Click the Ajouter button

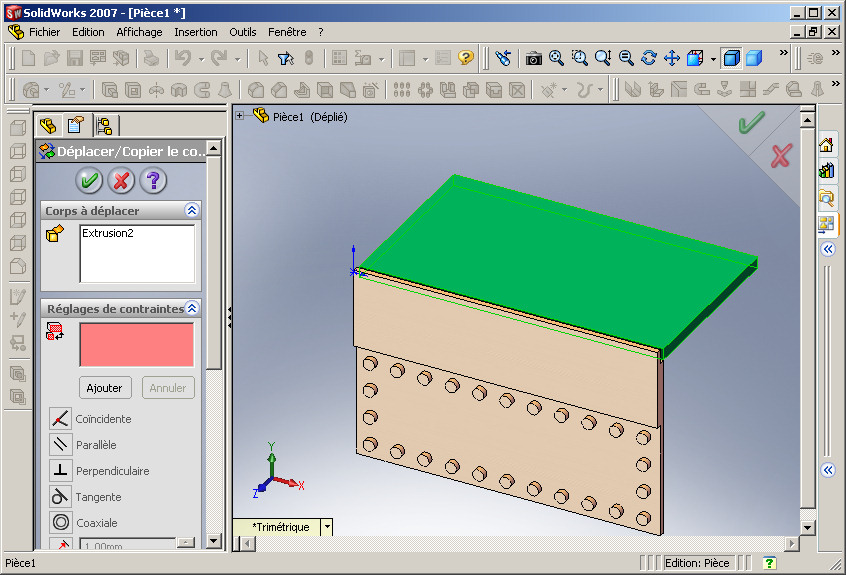[105, 388]
